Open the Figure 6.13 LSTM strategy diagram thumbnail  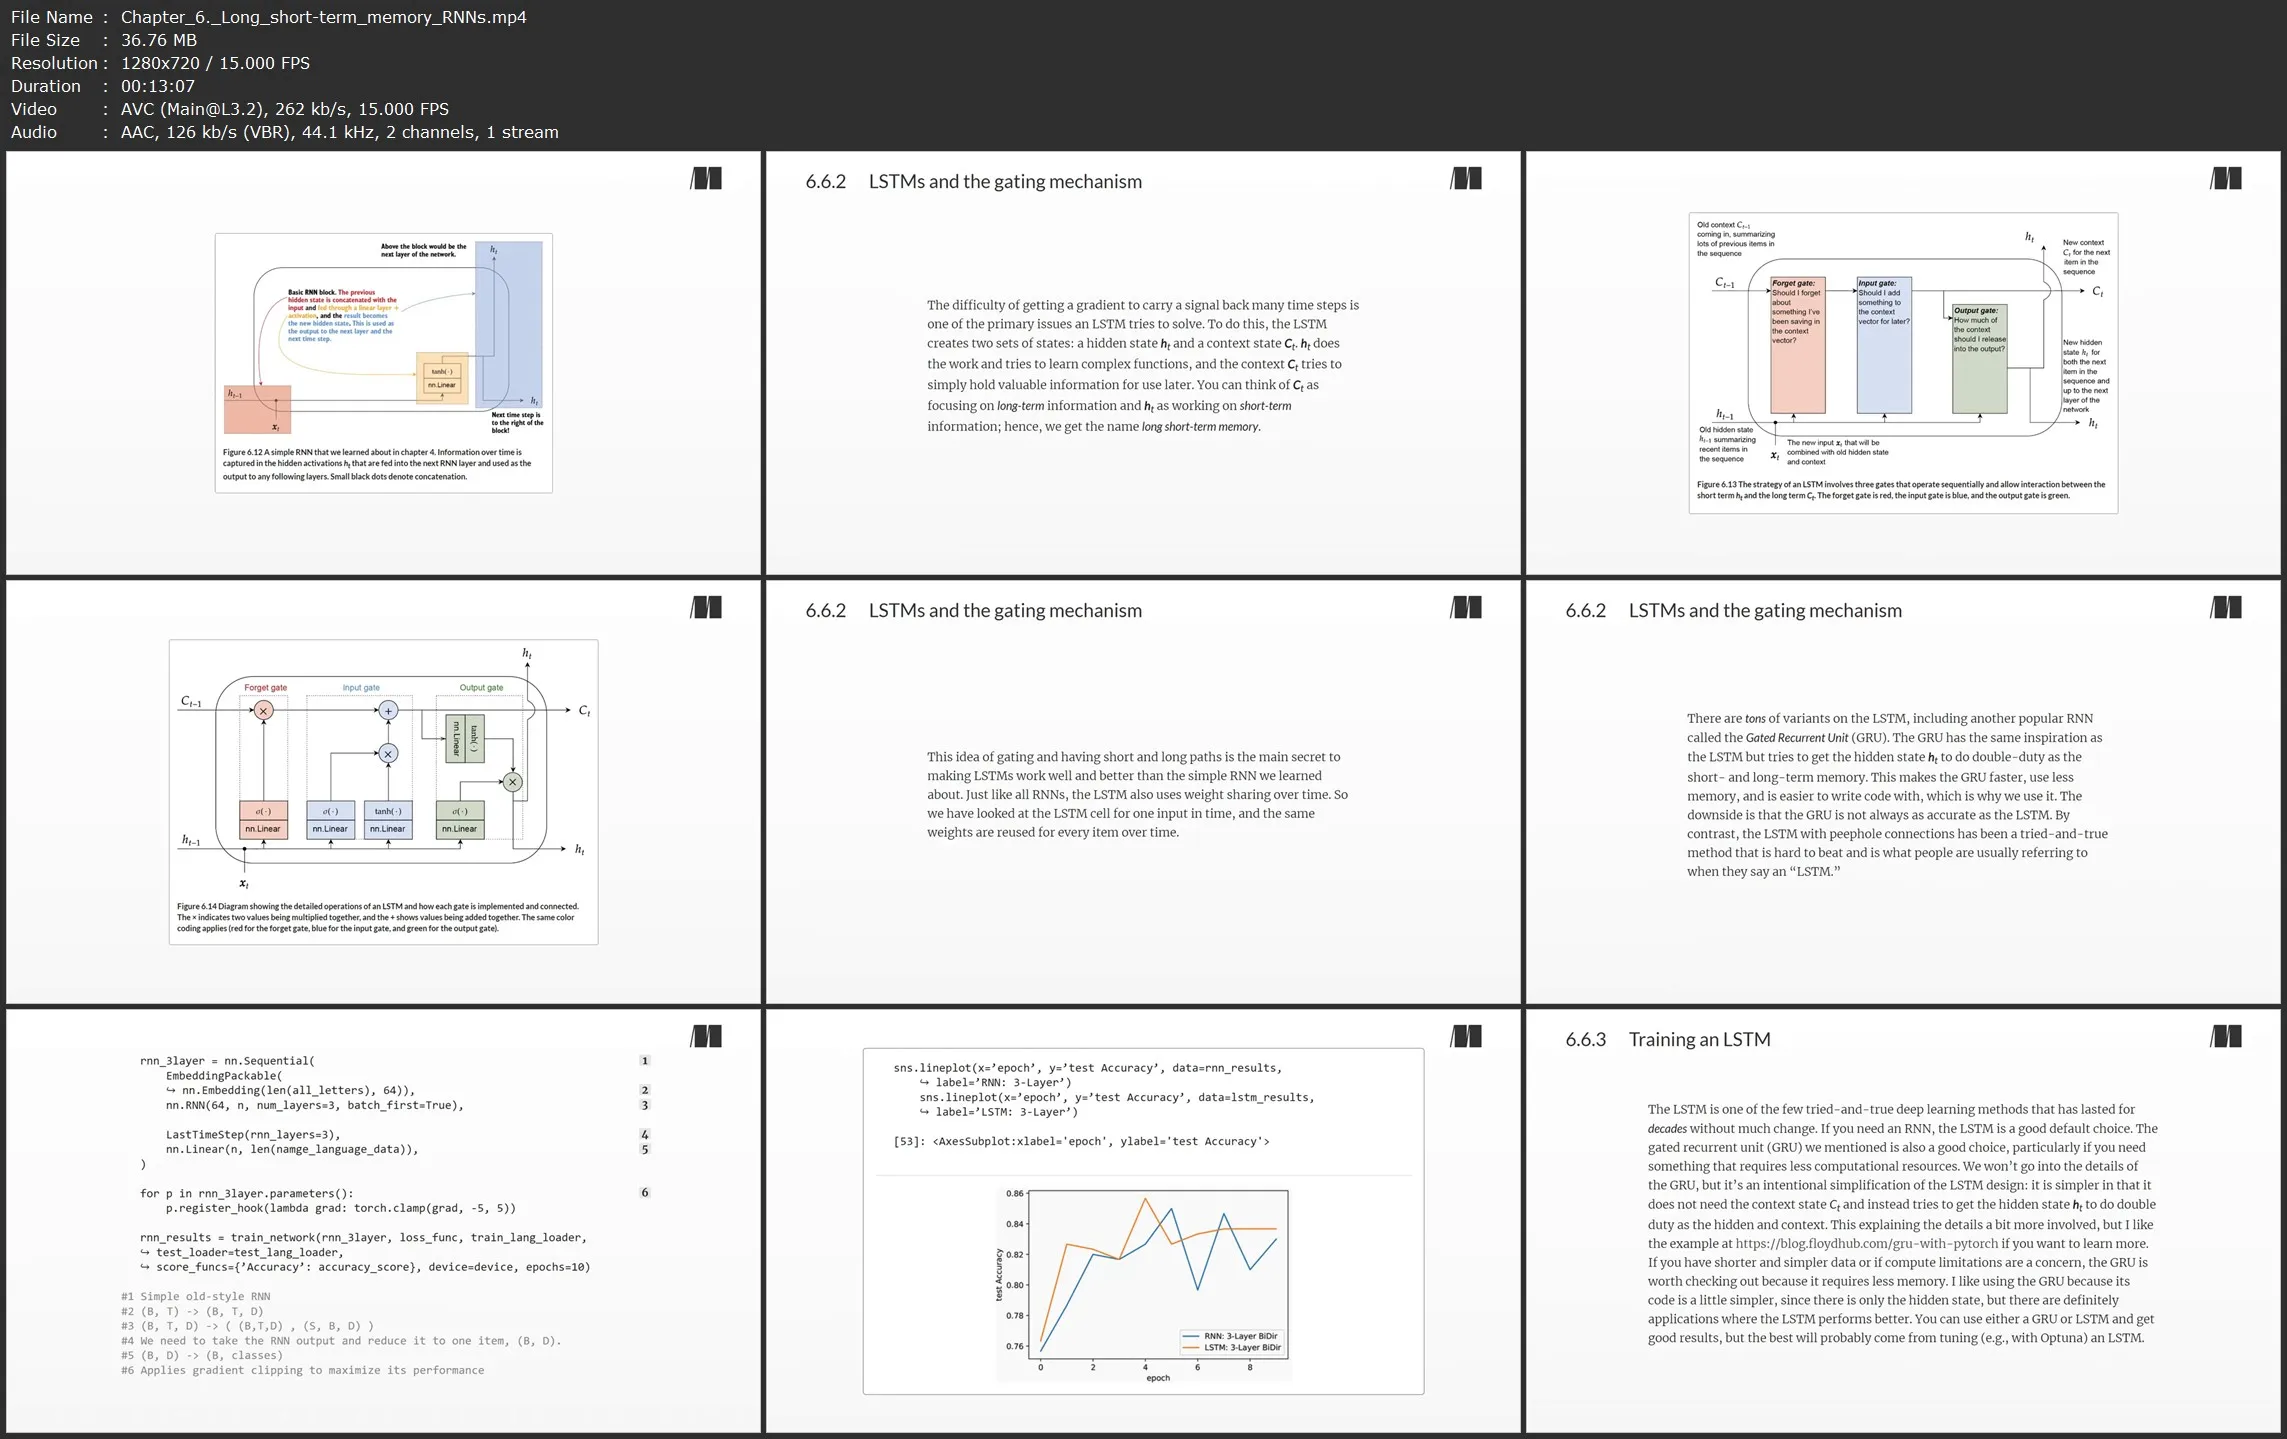[1903, 363]
